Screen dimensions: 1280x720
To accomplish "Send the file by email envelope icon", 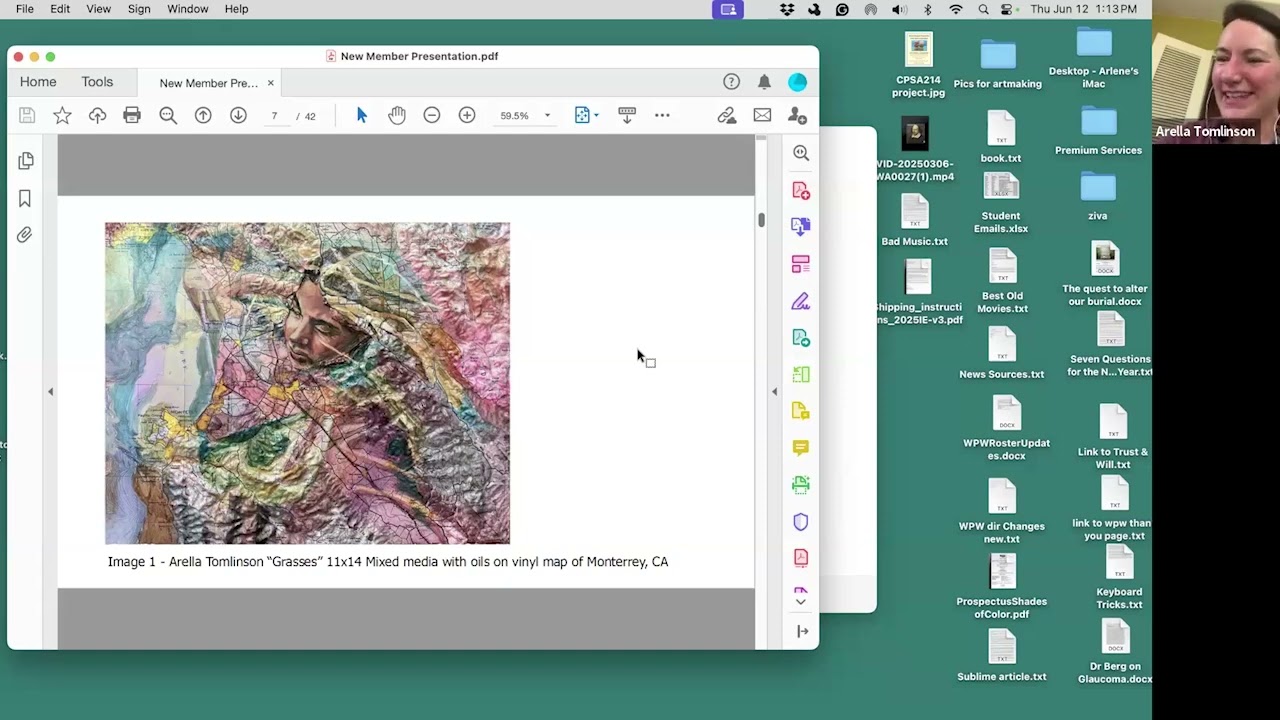I will 762,116.
